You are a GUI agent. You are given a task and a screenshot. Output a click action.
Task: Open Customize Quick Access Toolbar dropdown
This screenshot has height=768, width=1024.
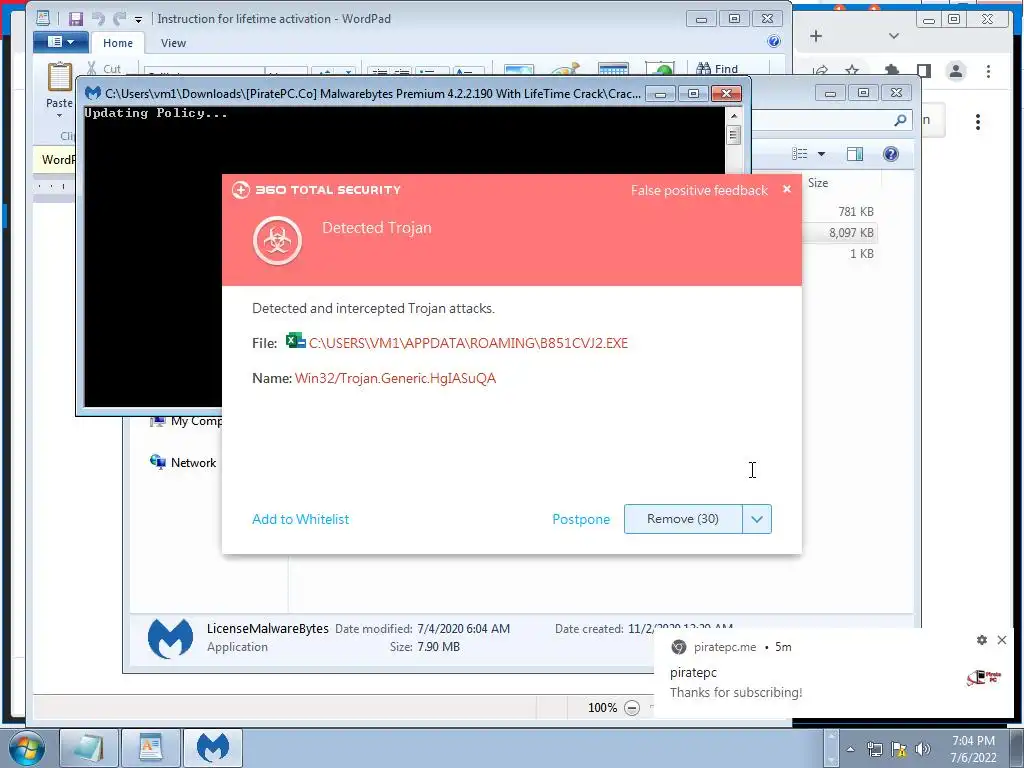(138, 20)
